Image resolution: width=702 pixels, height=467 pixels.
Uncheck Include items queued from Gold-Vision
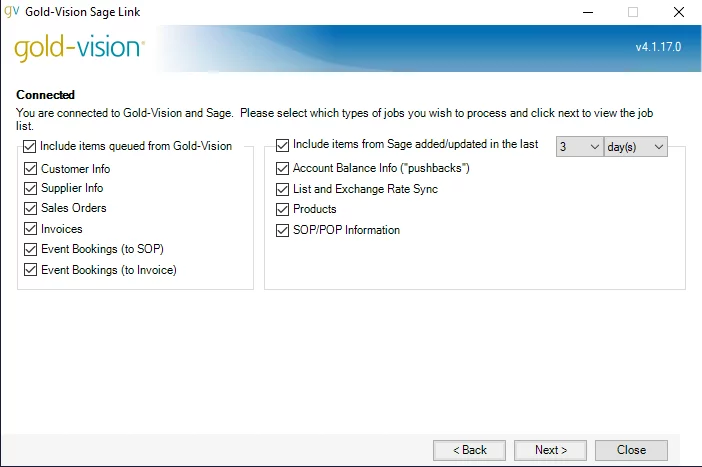pos(30,146)
